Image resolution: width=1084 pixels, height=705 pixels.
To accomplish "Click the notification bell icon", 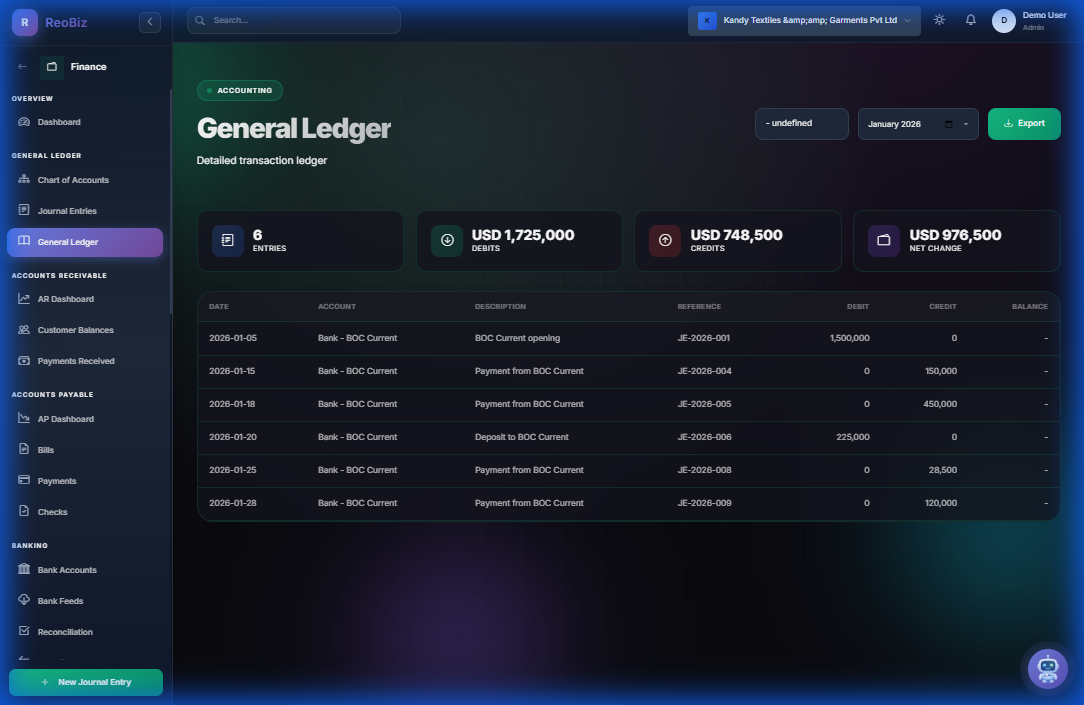I will pos(970,19).
